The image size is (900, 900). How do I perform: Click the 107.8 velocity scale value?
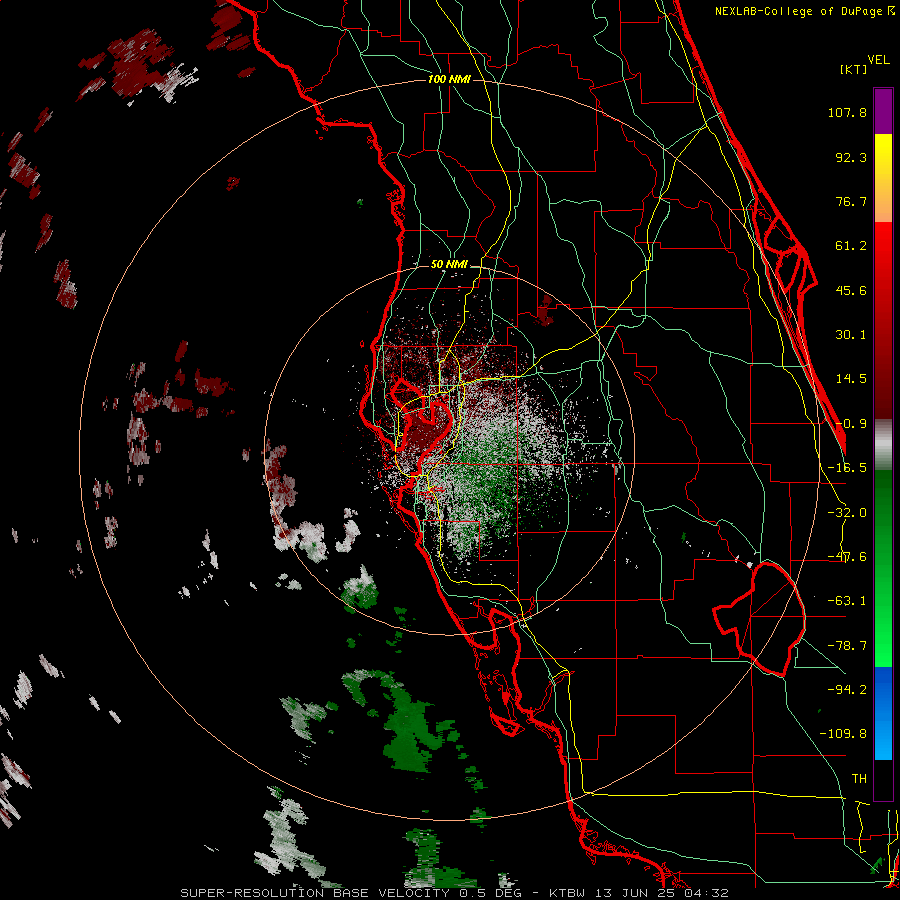pos(847,112)
